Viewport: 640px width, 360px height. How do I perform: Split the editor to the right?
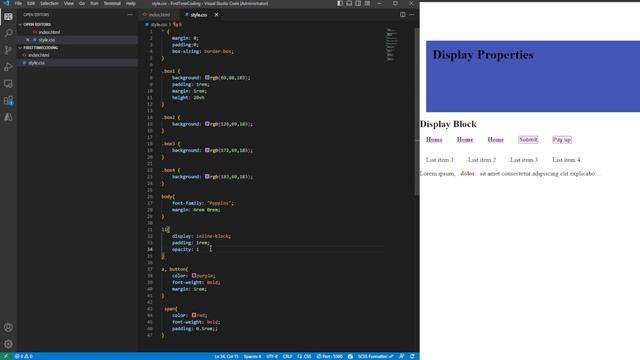coord(402,15)
